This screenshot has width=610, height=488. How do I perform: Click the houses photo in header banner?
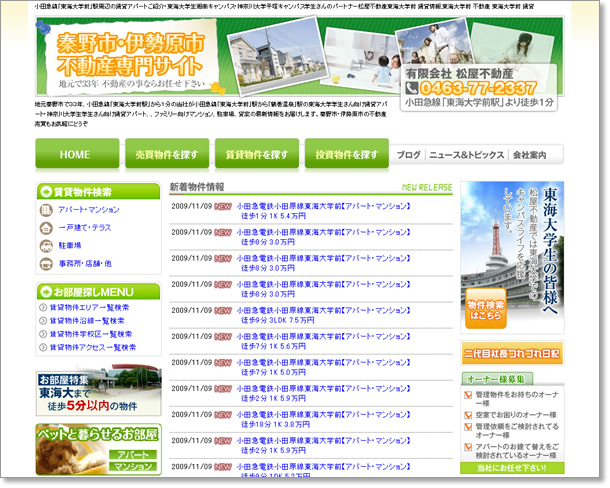point(277,56)
